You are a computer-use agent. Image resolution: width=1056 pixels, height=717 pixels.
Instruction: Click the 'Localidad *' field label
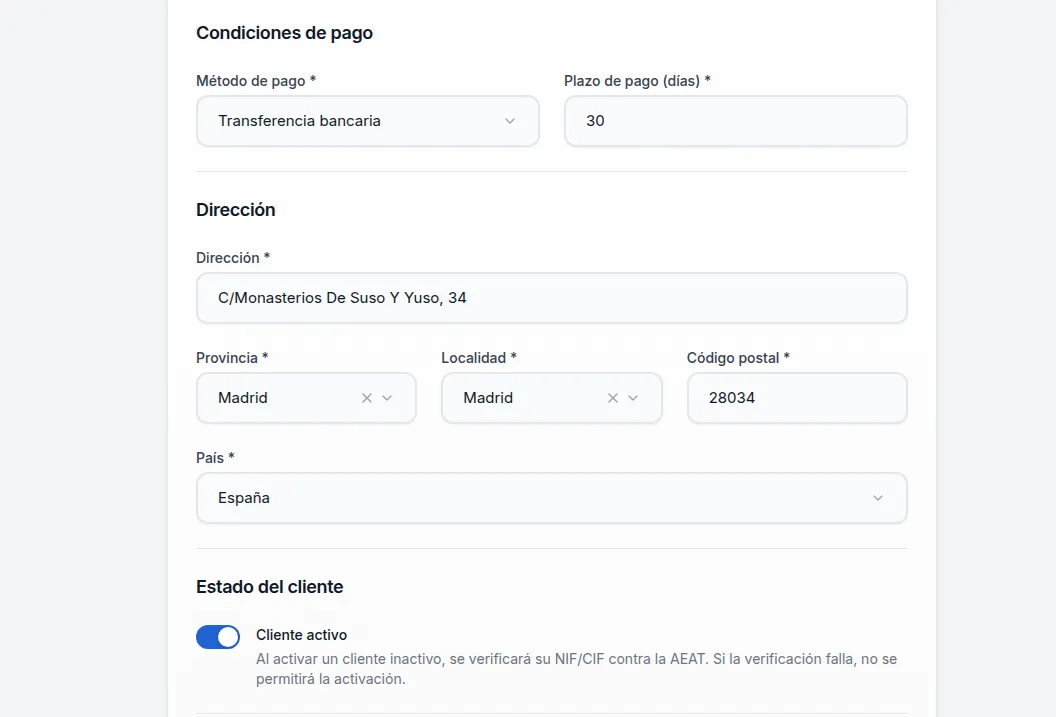(479, 358)
